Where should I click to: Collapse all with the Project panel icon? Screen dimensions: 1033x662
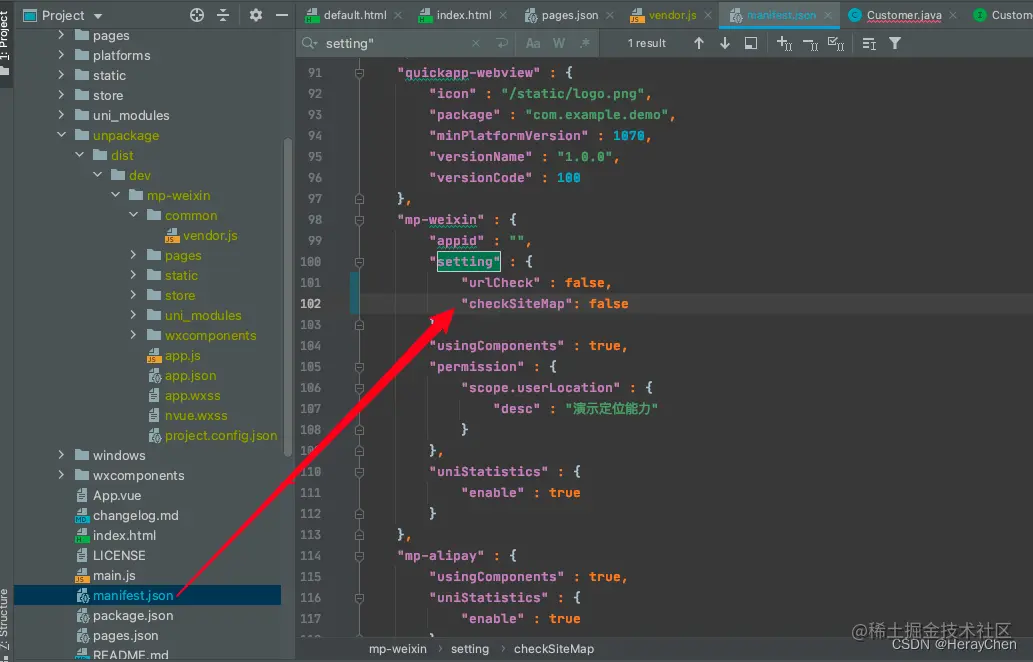click(x=223, y=15)
